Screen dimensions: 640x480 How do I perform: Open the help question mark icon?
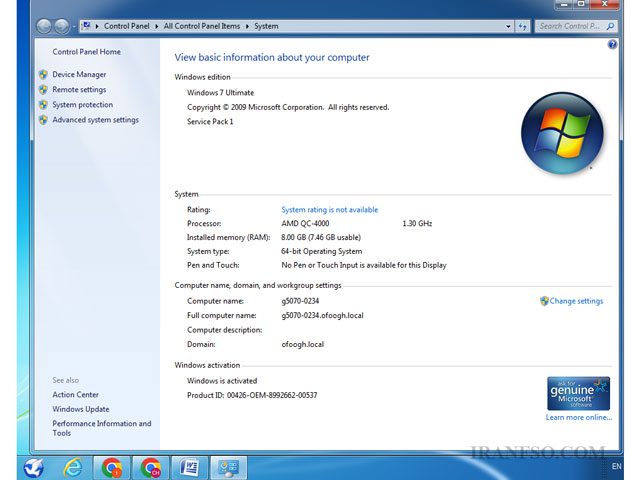tap(612, 44)
